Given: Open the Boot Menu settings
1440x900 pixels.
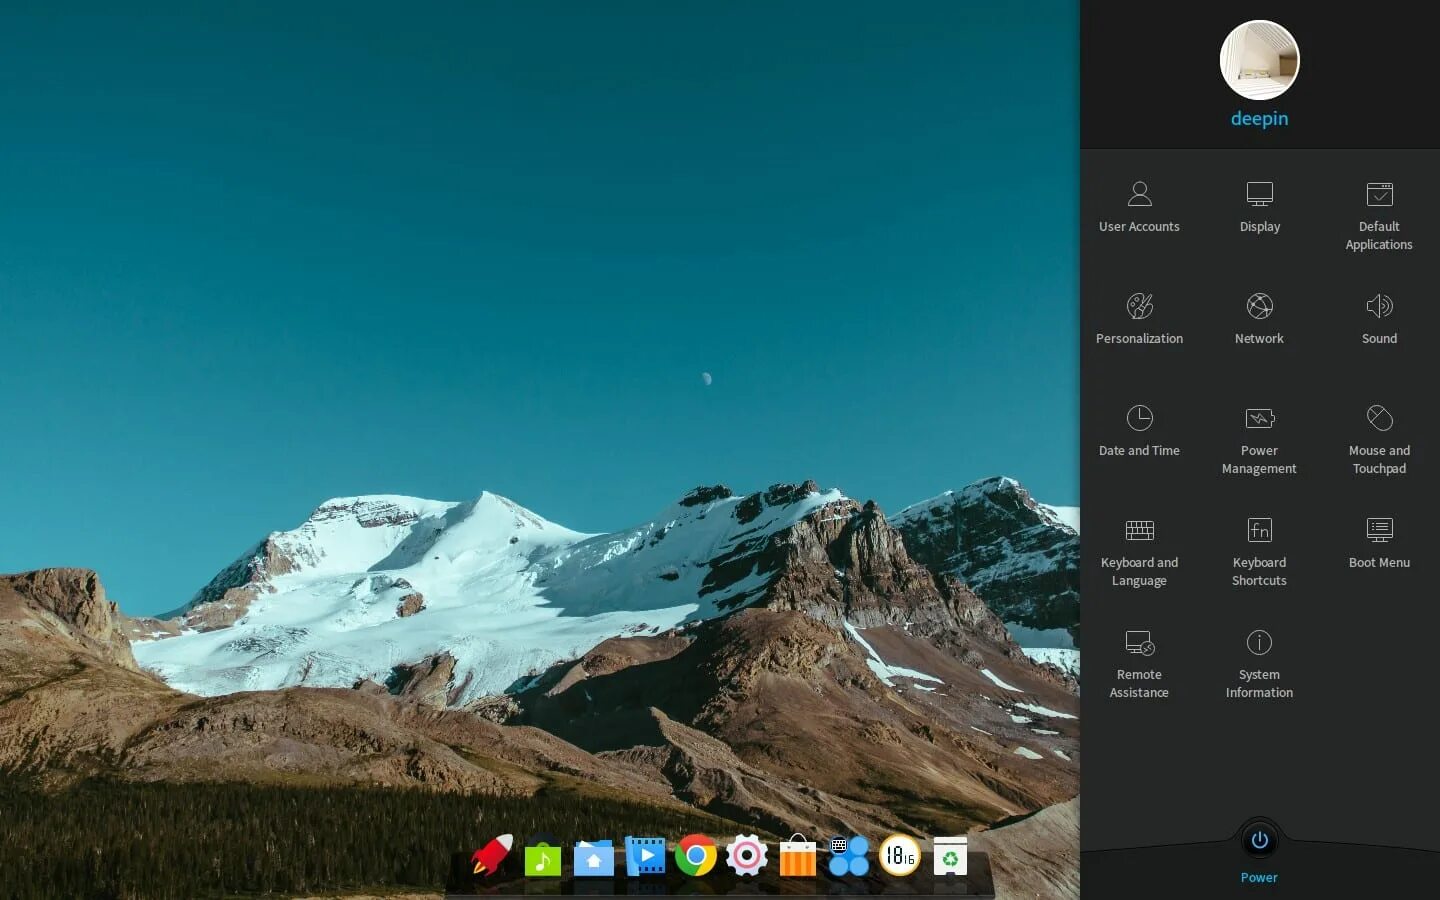Looking at the screenshot, I should coord(1379,542).
